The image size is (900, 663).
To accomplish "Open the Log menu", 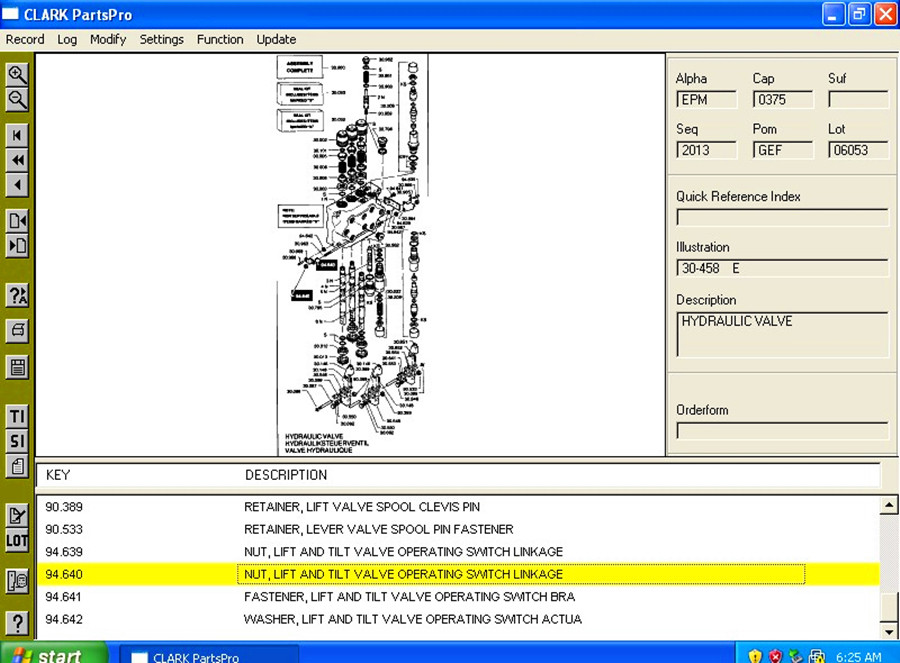I will (67, 39).
